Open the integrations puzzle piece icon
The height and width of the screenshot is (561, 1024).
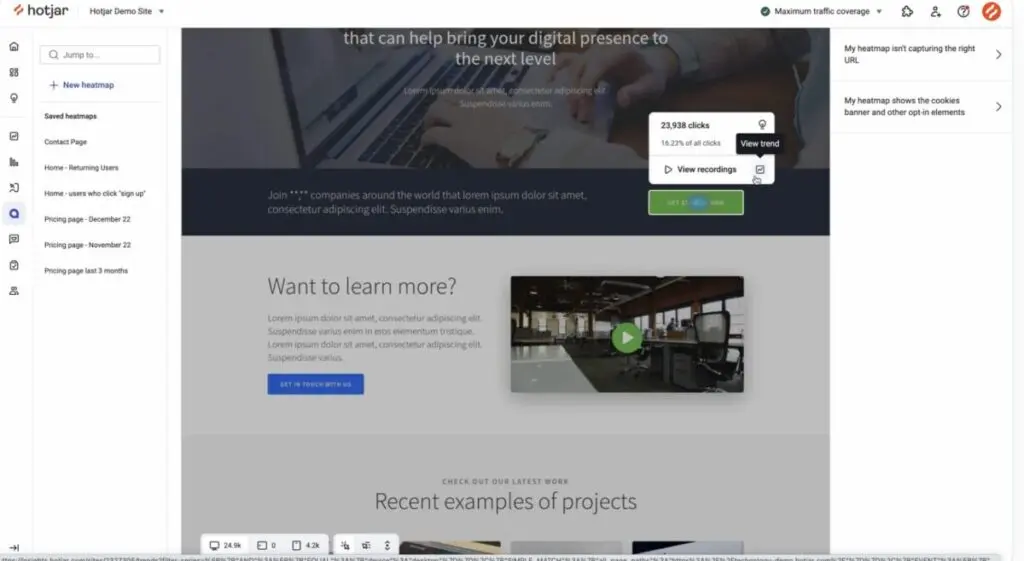pos(907,12)
